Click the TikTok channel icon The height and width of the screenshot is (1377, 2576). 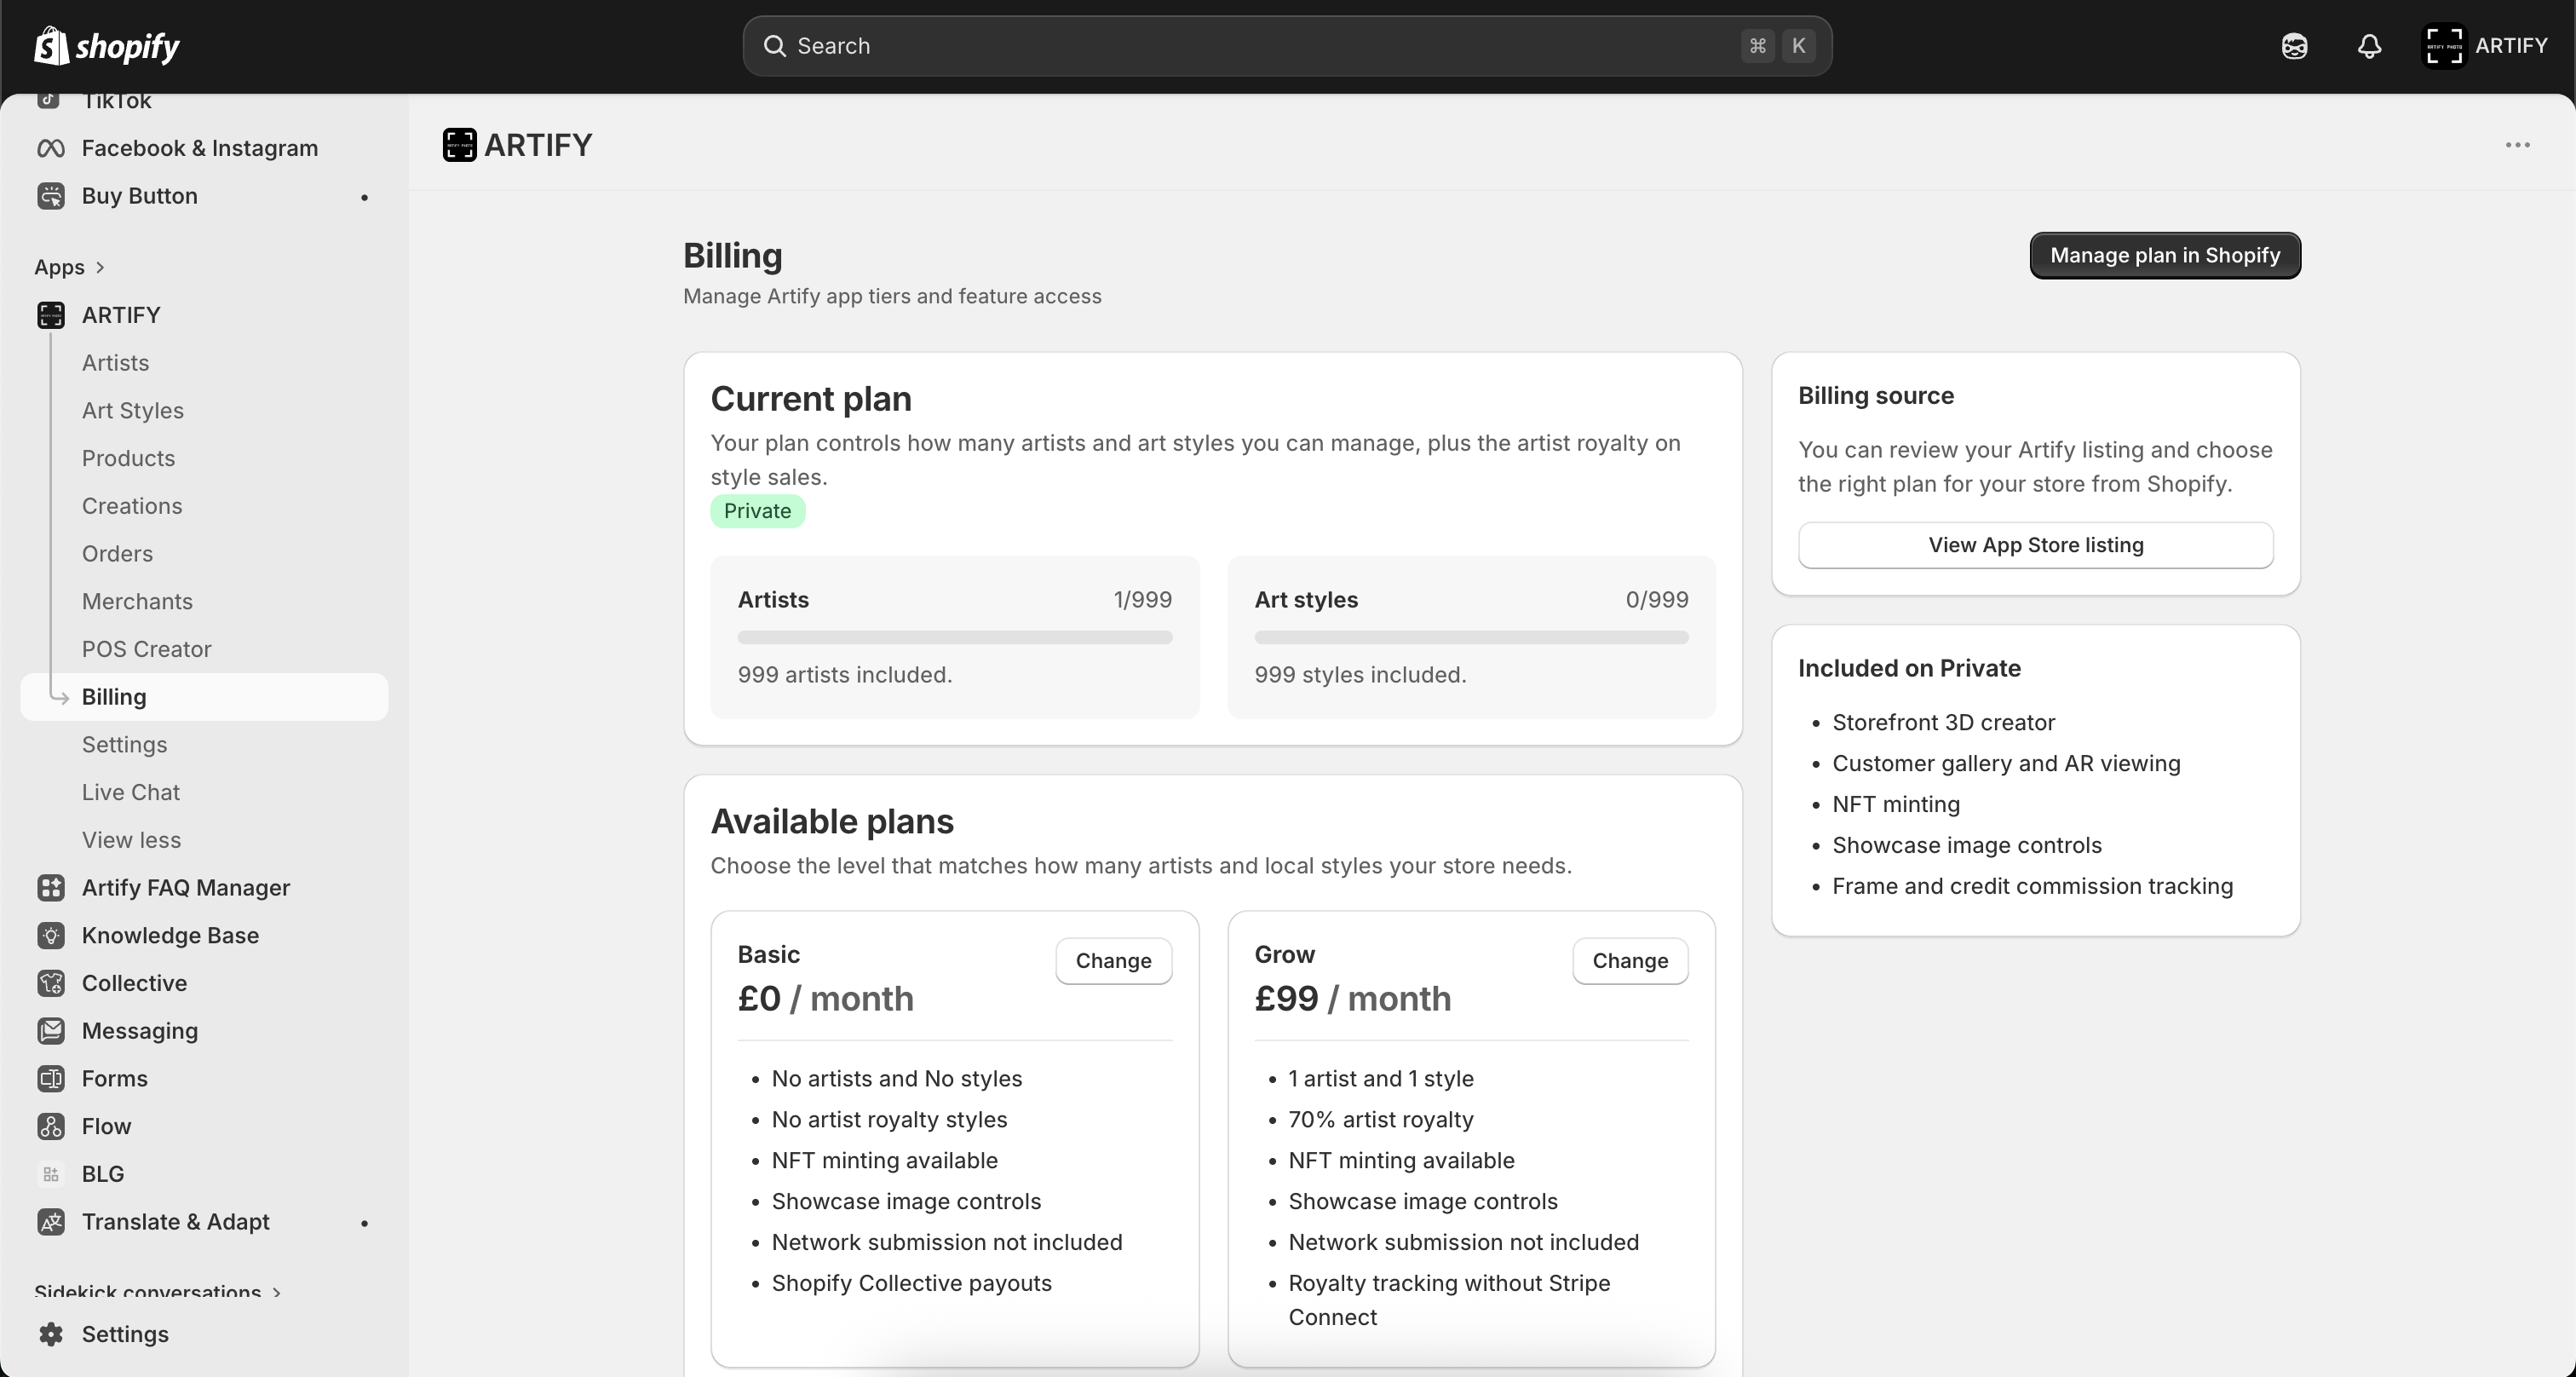48,100
